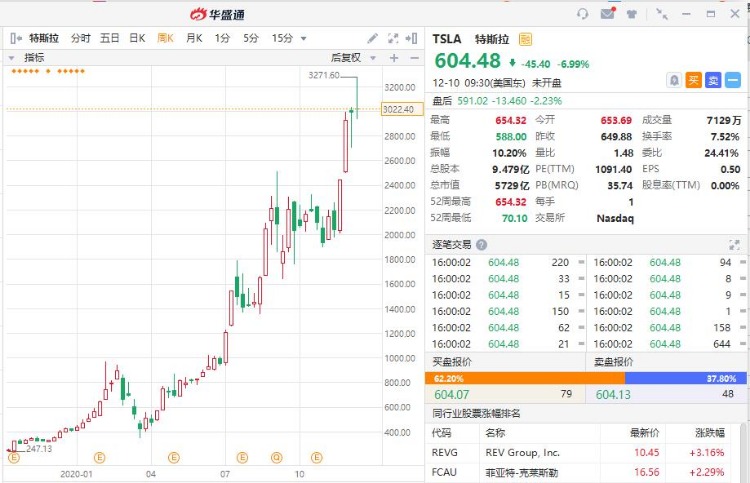The width and height of the screenshot is (750, 483).
Task: Click the 买盘报价 header
Action: [x=452, y=362]
